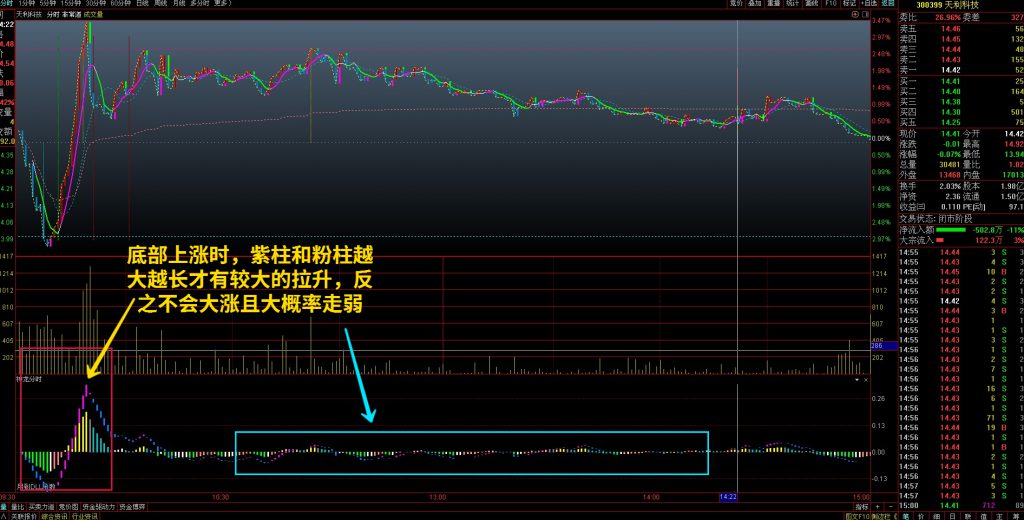Expand the 更多 period options
1024x520 pixels.
[x=222, y=4]
